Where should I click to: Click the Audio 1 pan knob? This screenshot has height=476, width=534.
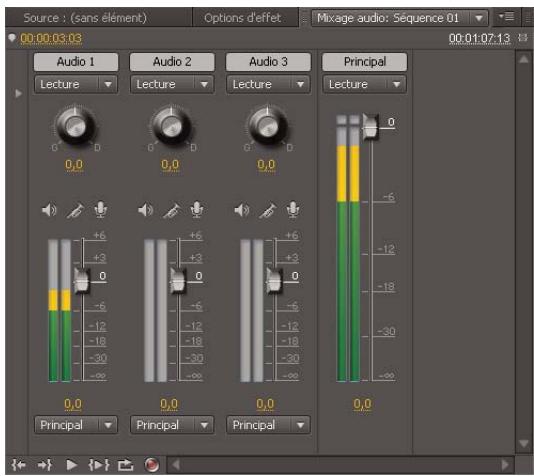coord(75,126)
